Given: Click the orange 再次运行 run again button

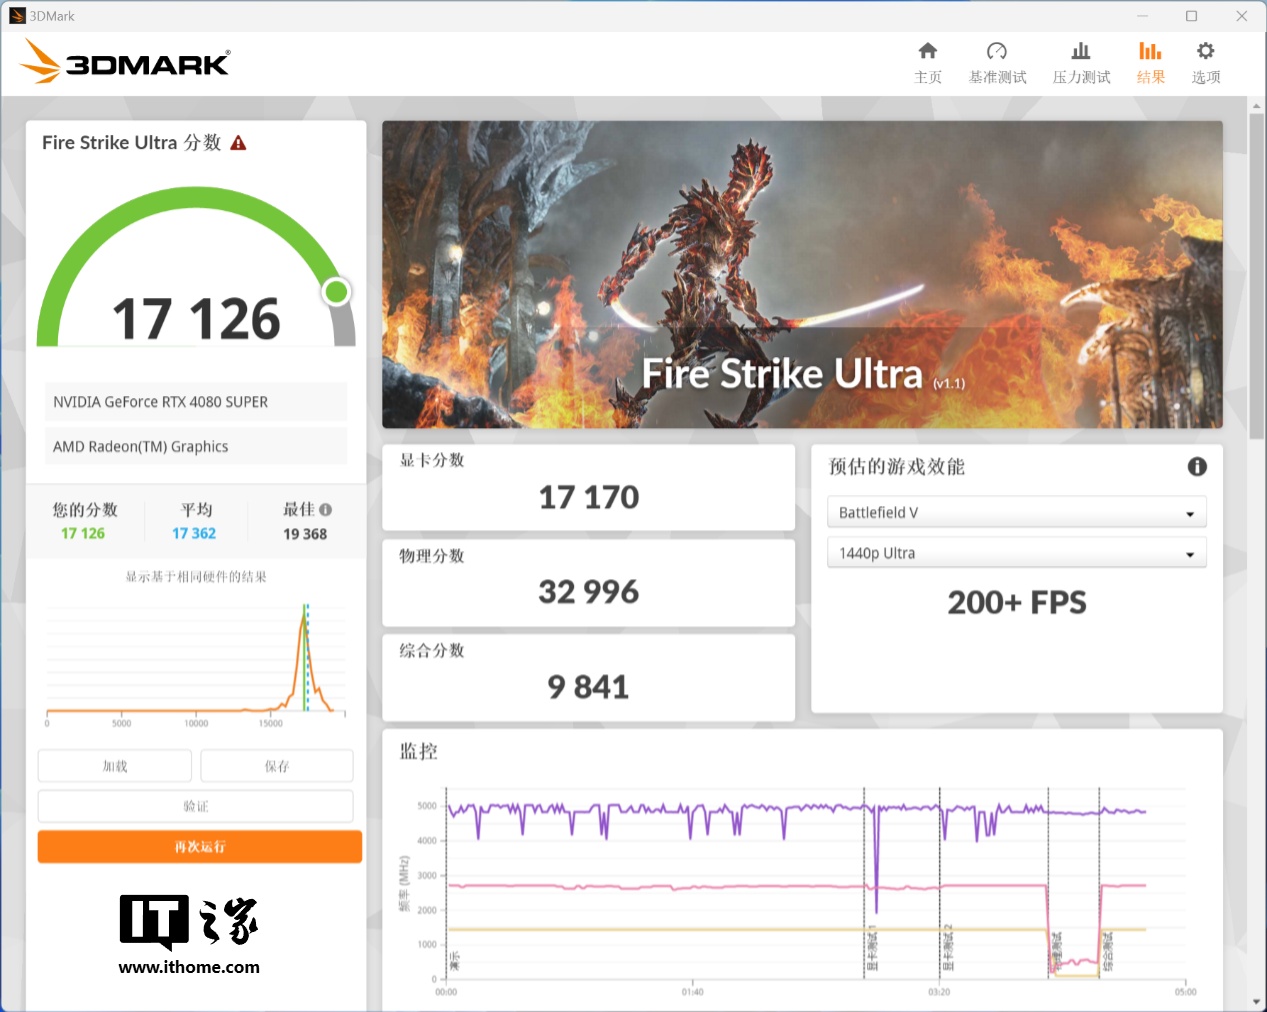Looking at the screenshot, I should point(199,846).
